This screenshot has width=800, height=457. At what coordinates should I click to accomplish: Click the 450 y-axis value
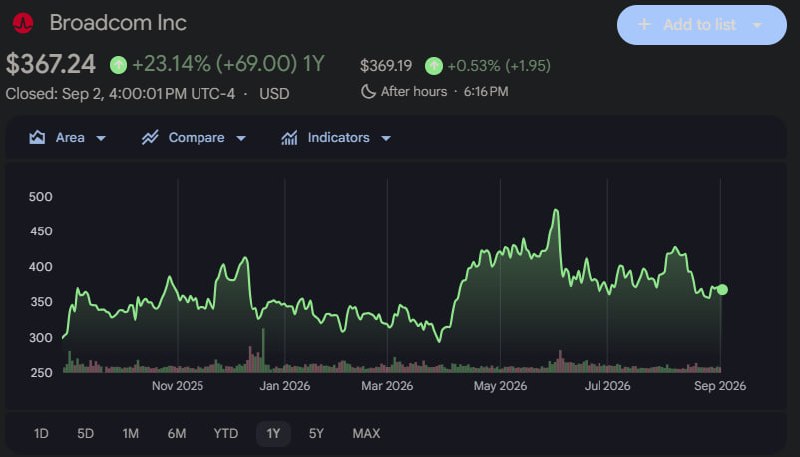tap(41, 232)
